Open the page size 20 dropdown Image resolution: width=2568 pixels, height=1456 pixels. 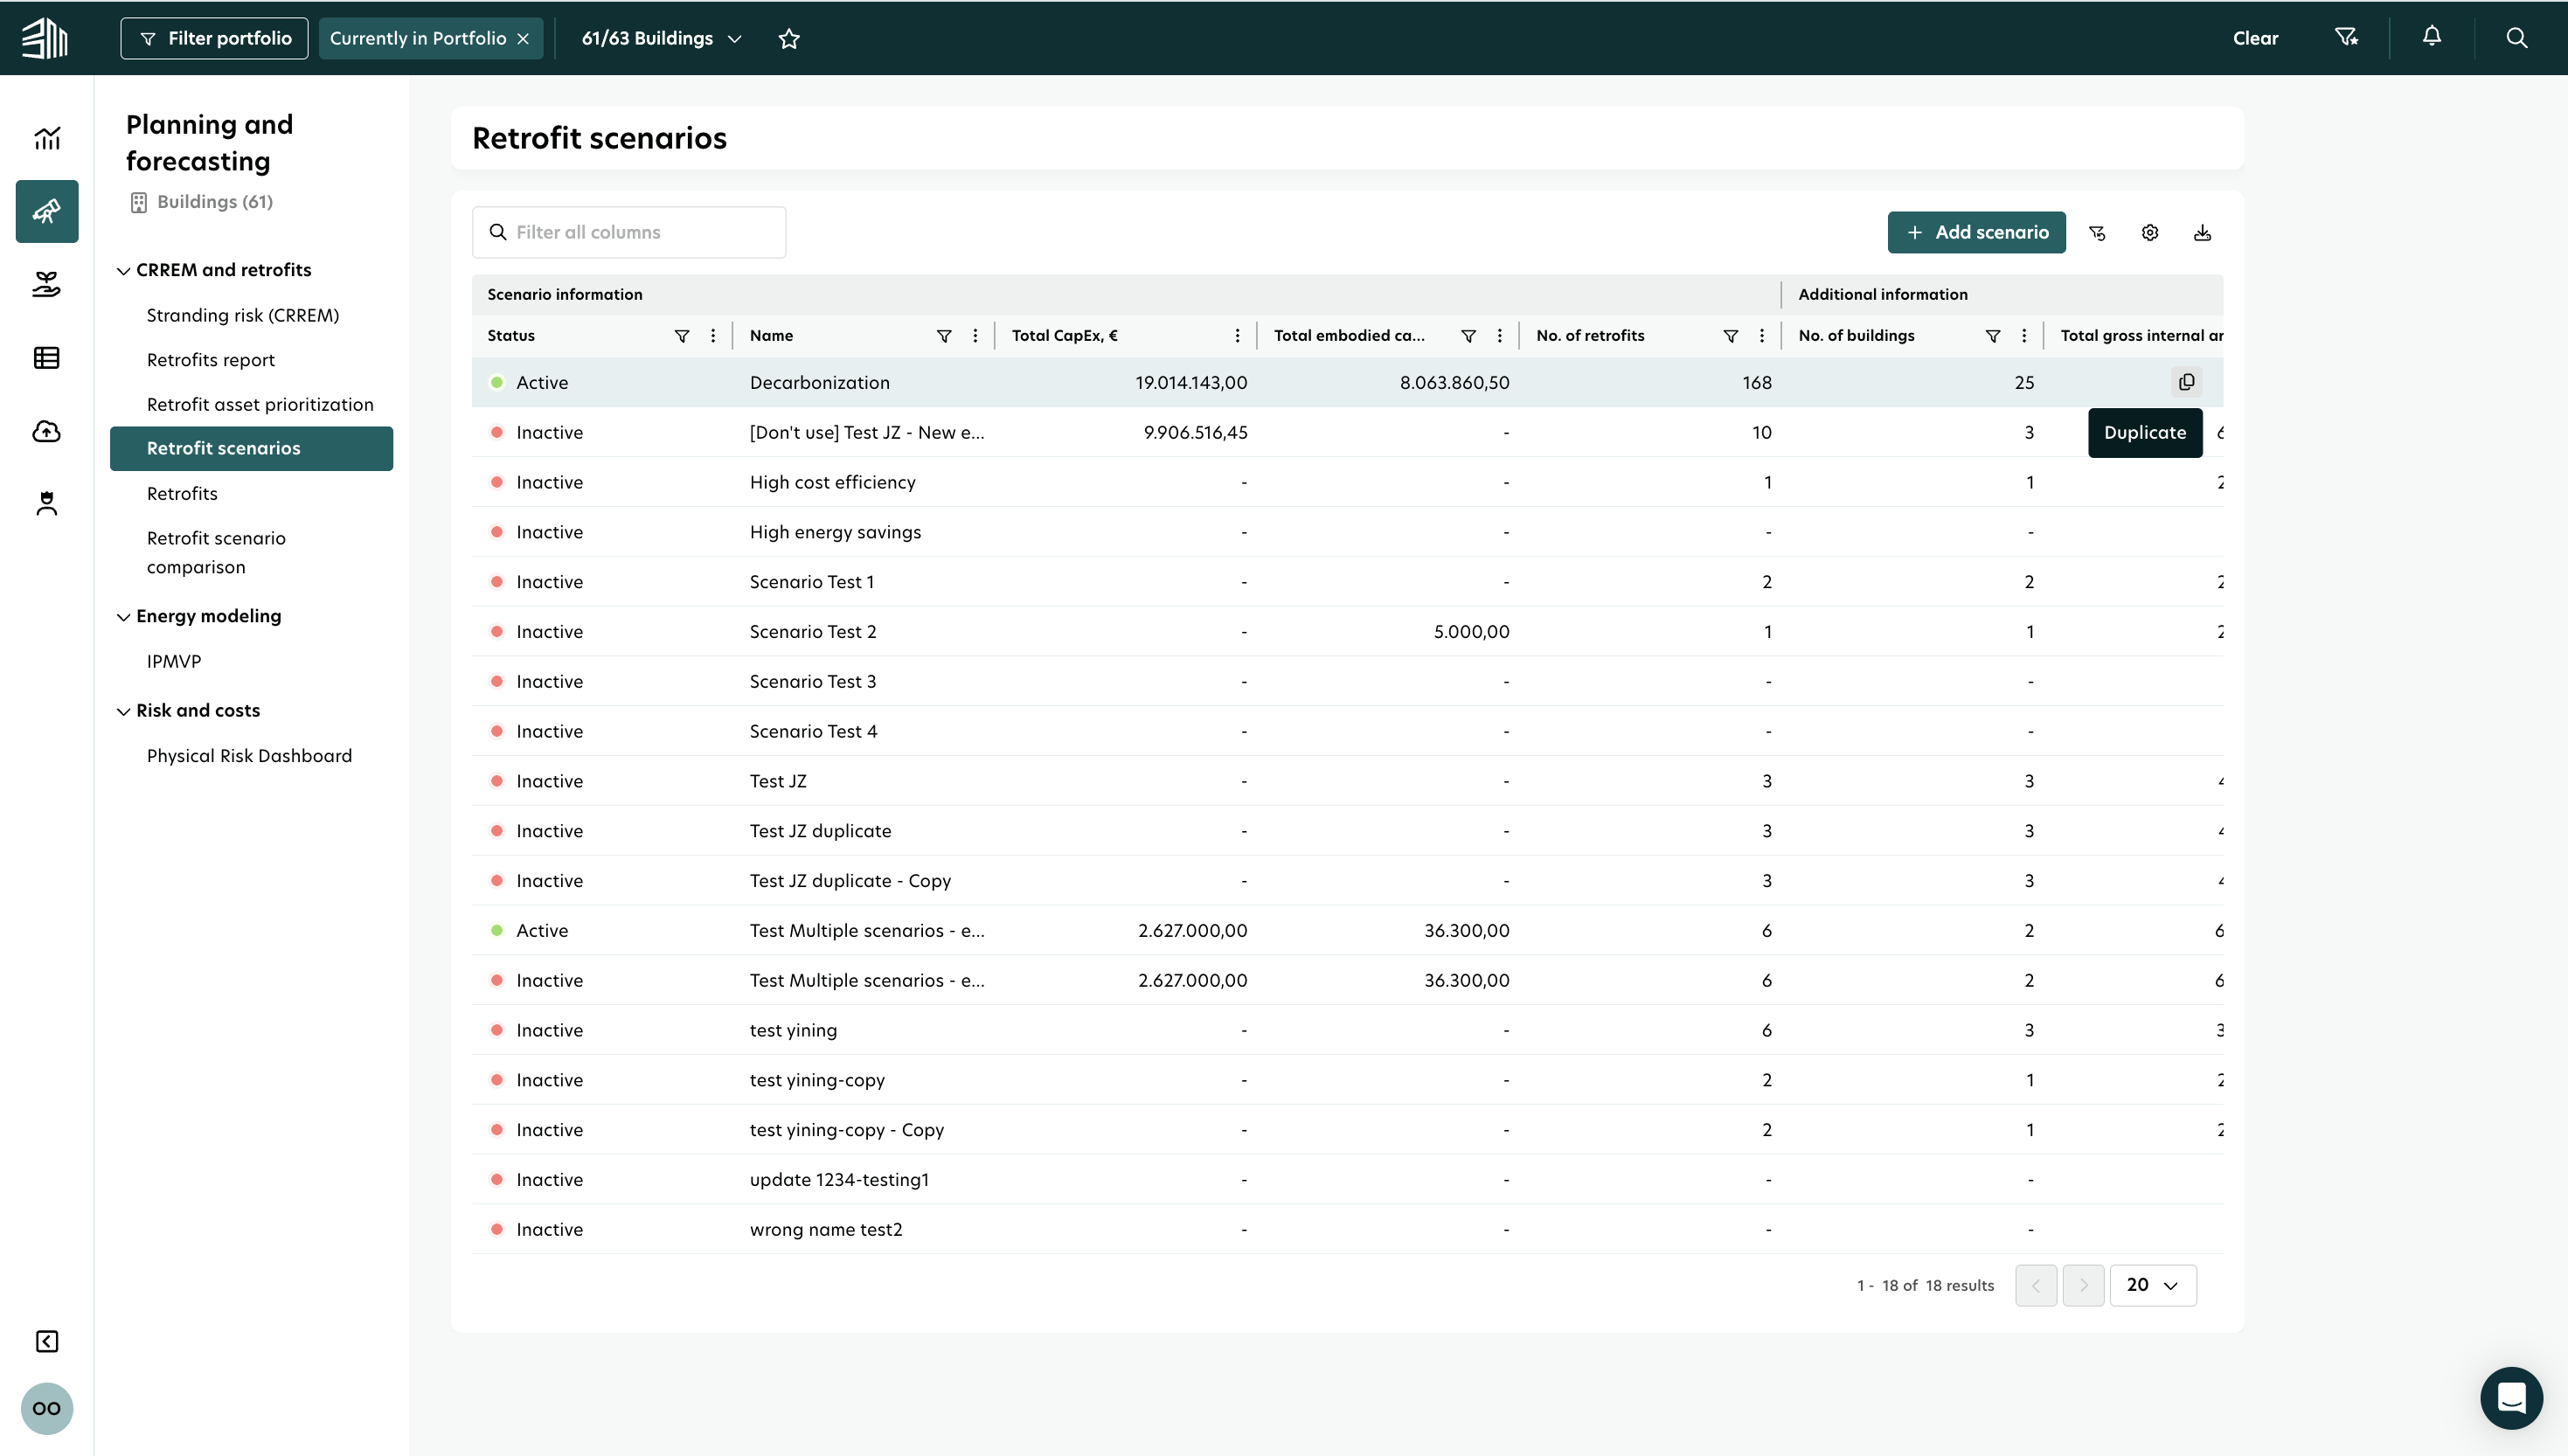2152,1285
